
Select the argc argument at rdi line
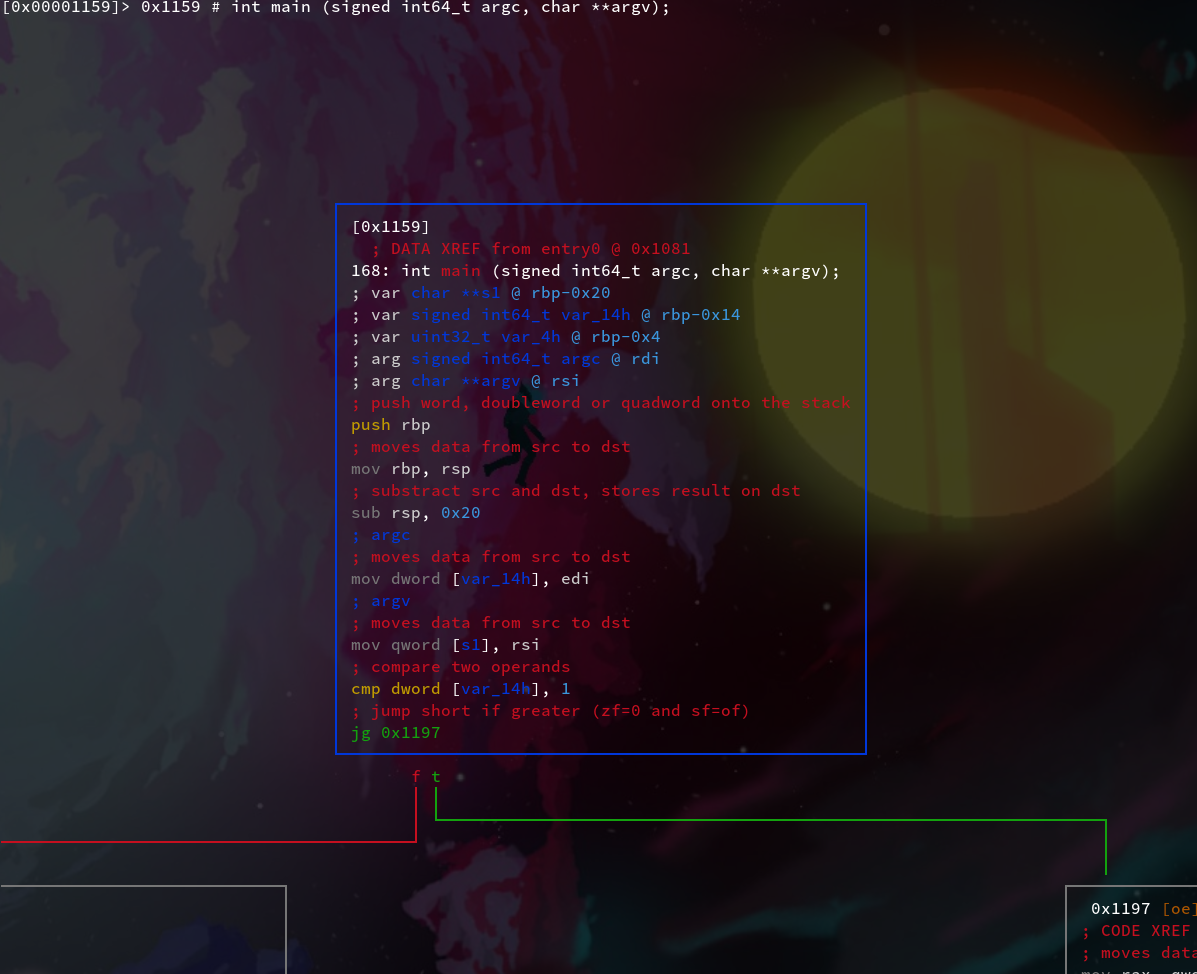point(505,359)
